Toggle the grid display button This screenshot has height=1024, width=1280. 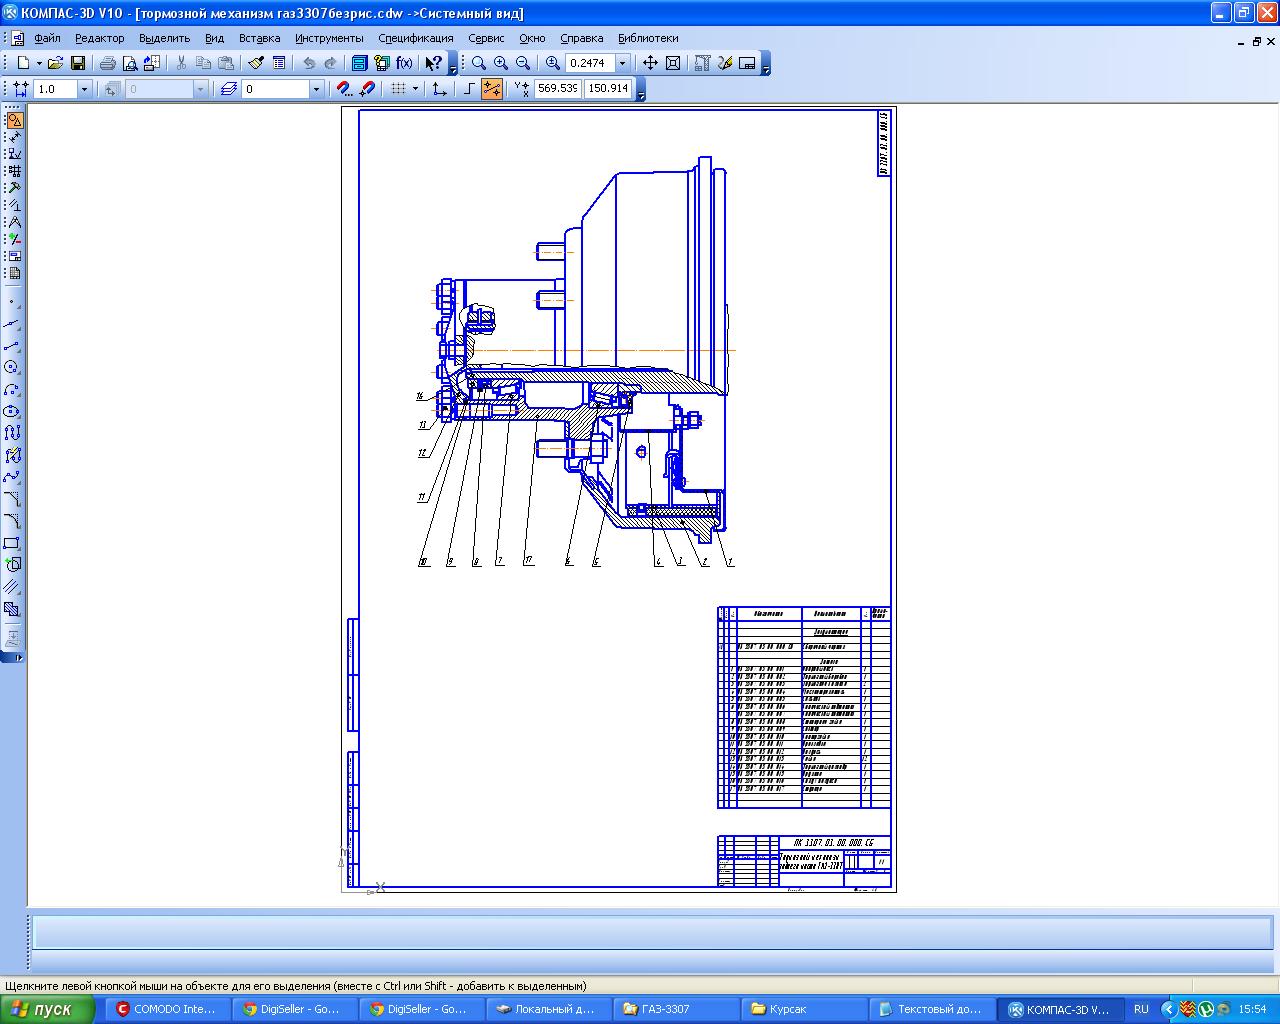[x=398, y=89]
